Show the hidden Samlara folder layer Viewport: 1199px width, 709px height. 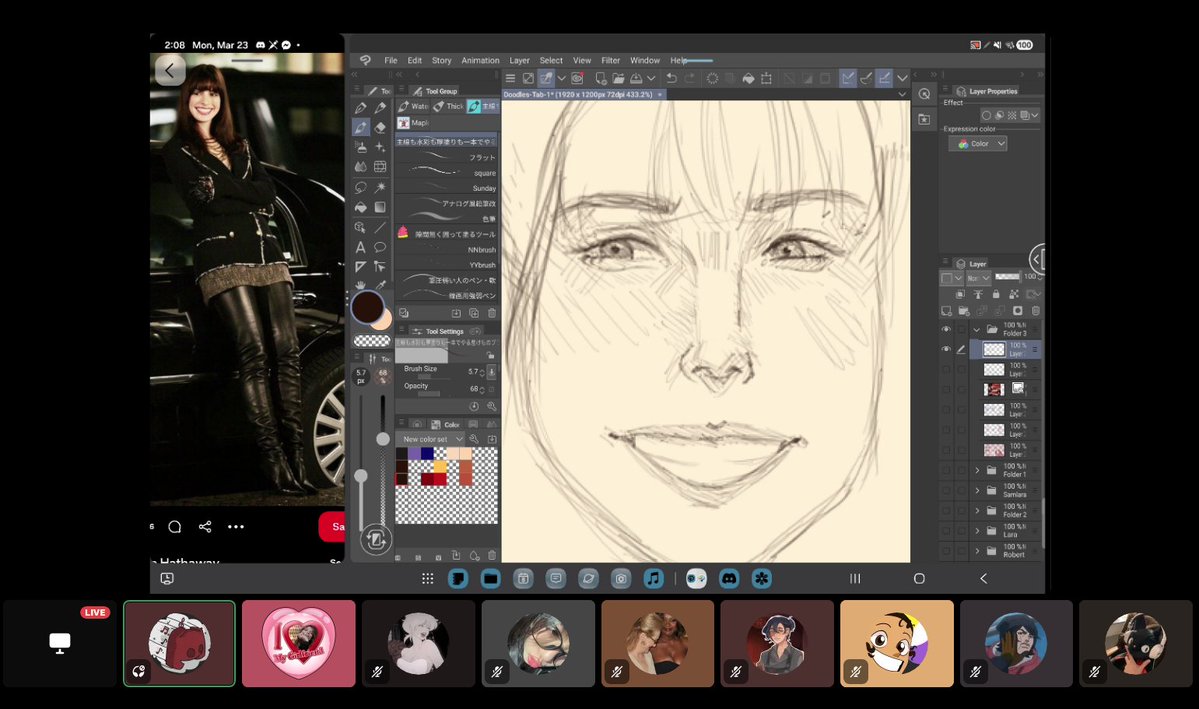(946, 490)
